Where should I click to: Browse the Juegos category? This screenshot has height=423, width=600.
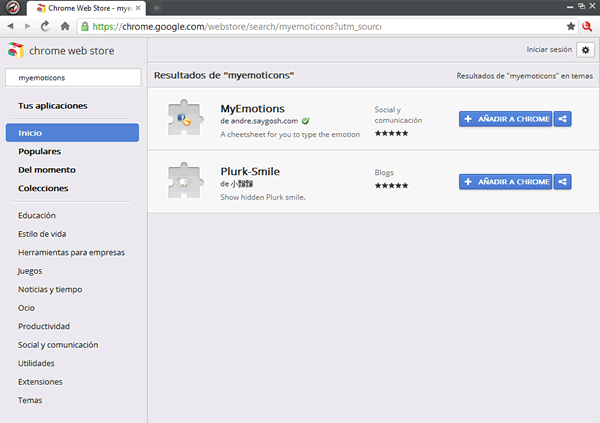point(29,271)
